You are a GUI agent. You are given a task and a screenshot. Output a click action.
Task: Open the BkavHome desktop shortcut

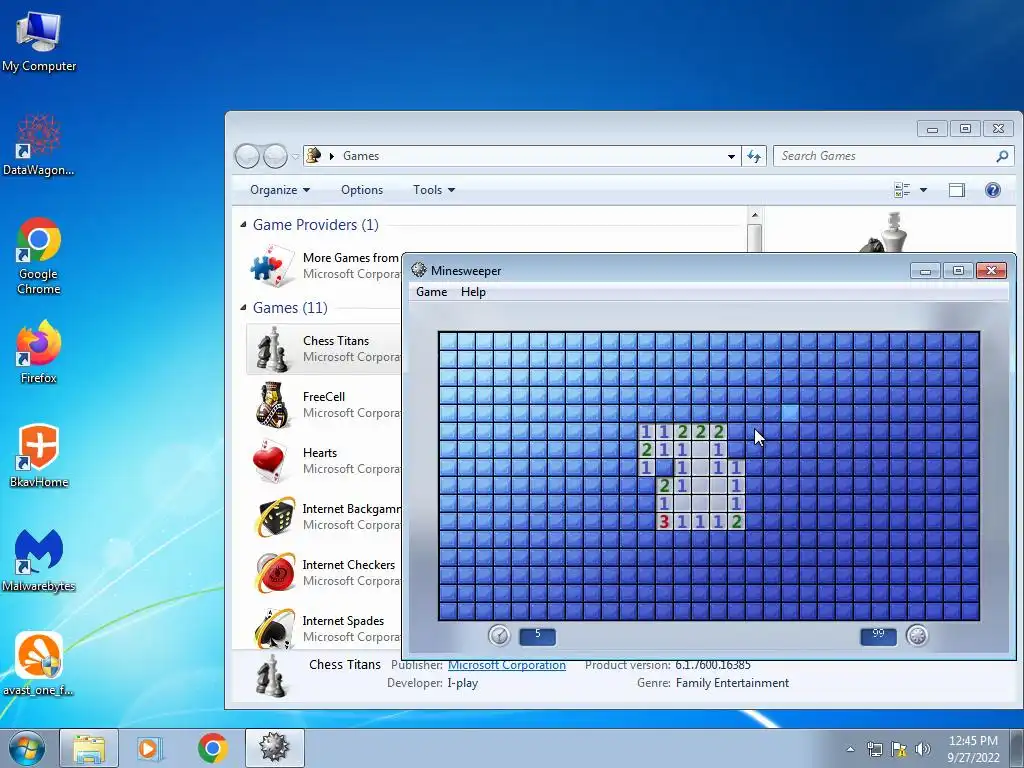39,447
